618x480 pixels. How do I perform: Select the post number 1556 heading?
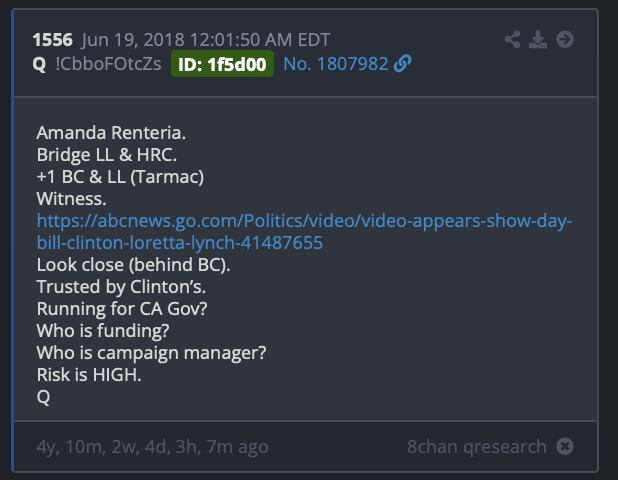click(52, 40)
